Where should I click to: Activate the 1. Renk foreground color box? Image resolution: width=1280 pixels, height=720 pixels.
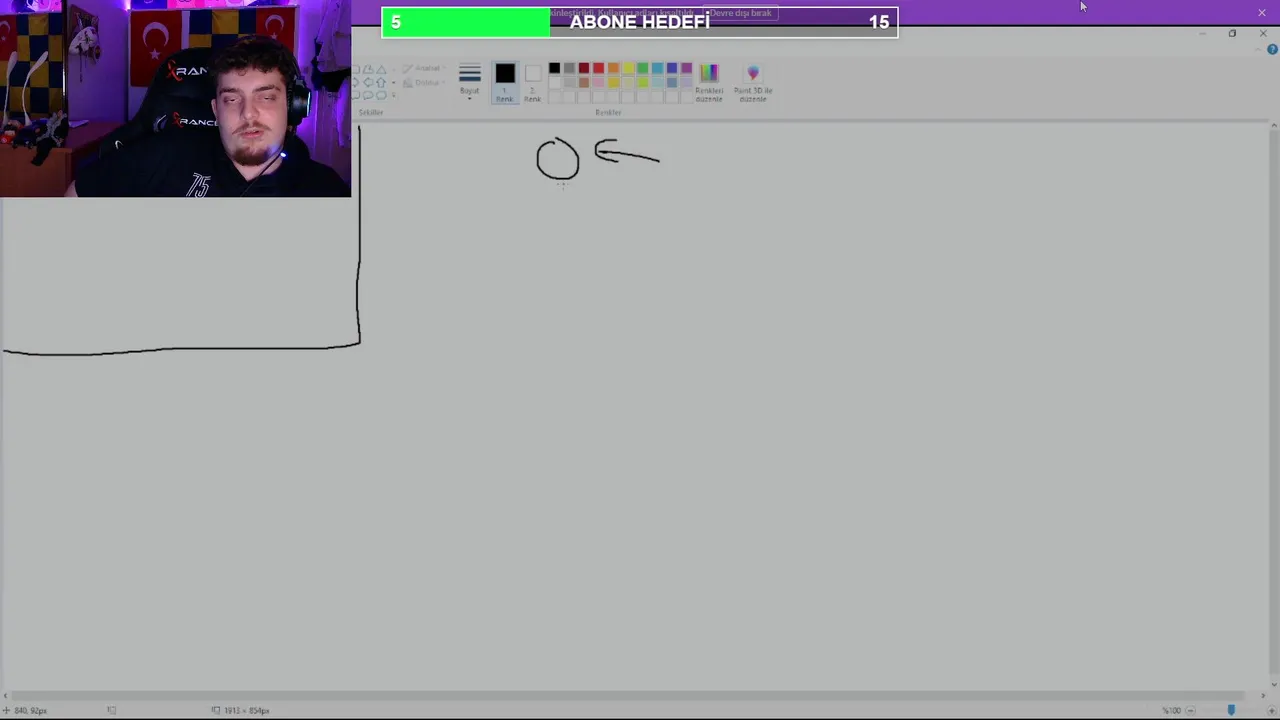(x=505, y=83)
